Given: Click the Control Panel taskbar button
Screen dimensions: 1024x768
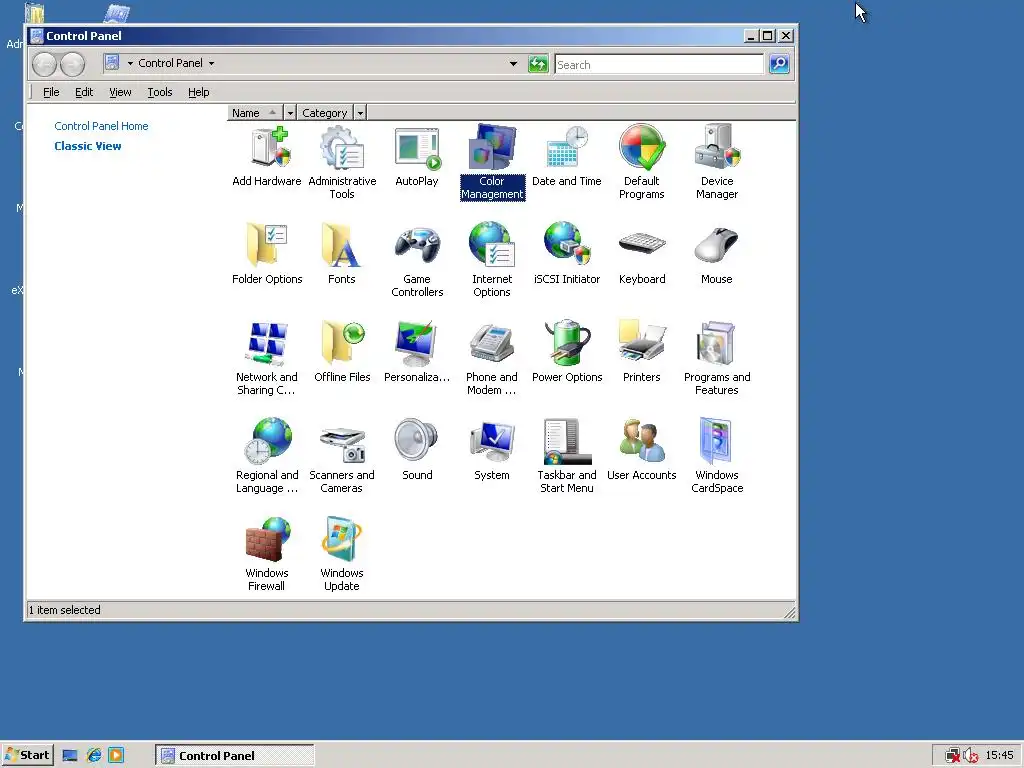Looking at the screenshot, I should click(234, 756).
